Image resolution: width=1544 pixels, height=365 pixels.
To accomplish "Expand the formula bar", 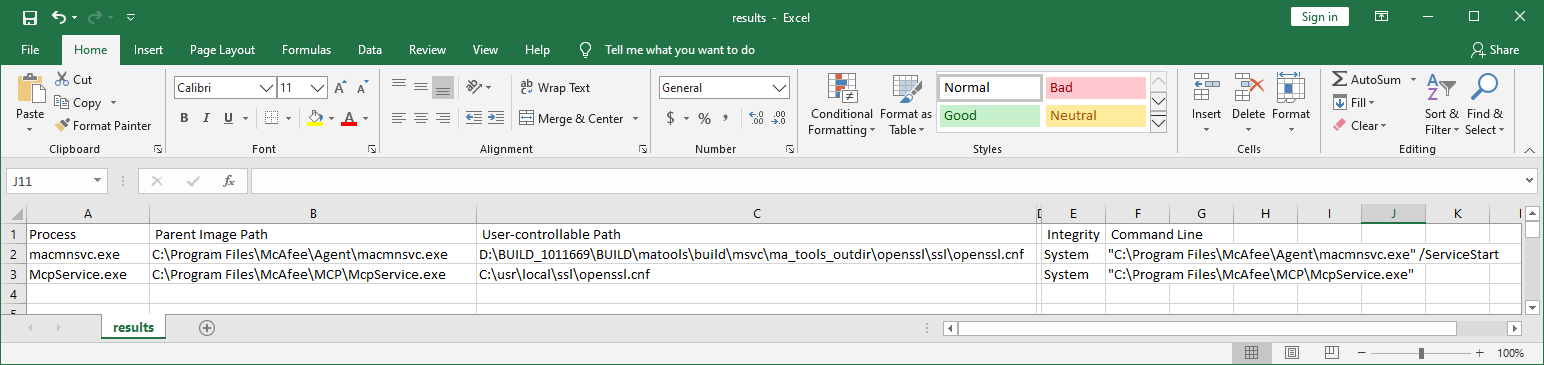I will click(1530, 181).
